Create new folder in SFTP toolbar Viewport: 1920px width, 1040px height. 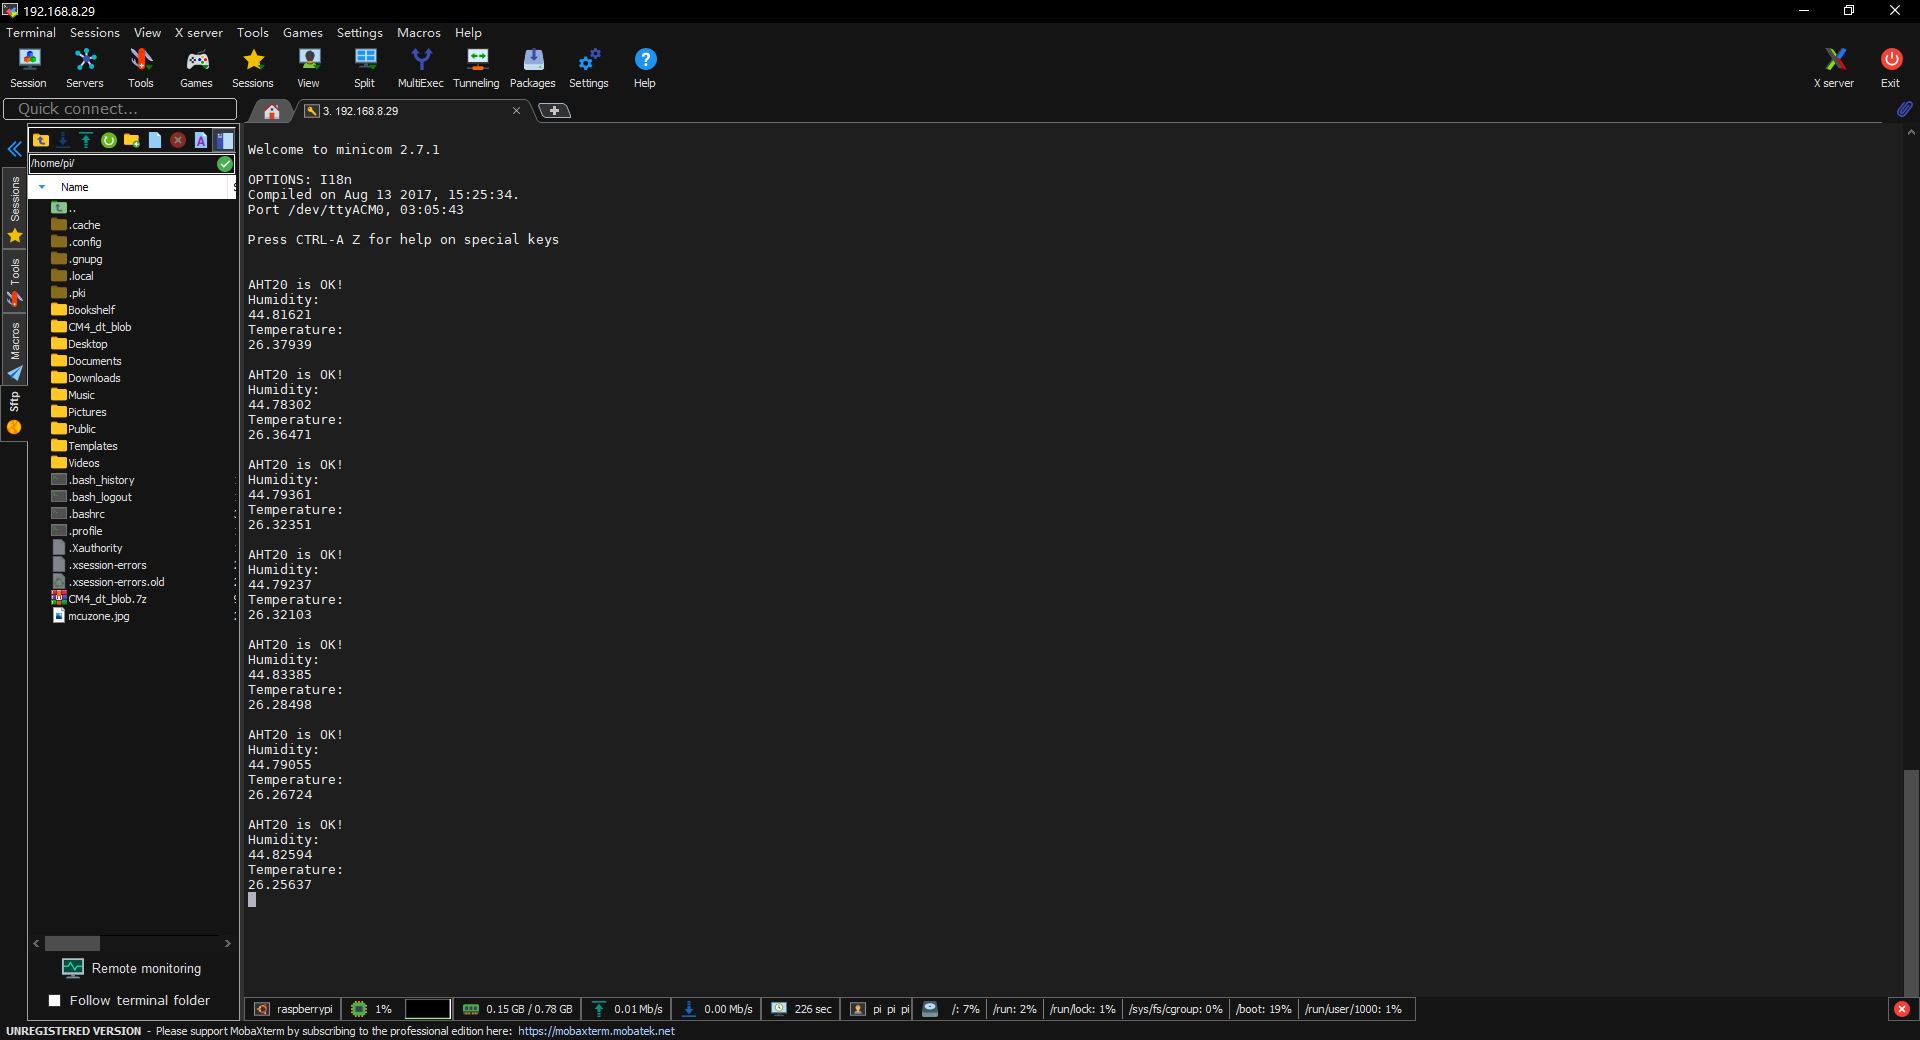132,140
